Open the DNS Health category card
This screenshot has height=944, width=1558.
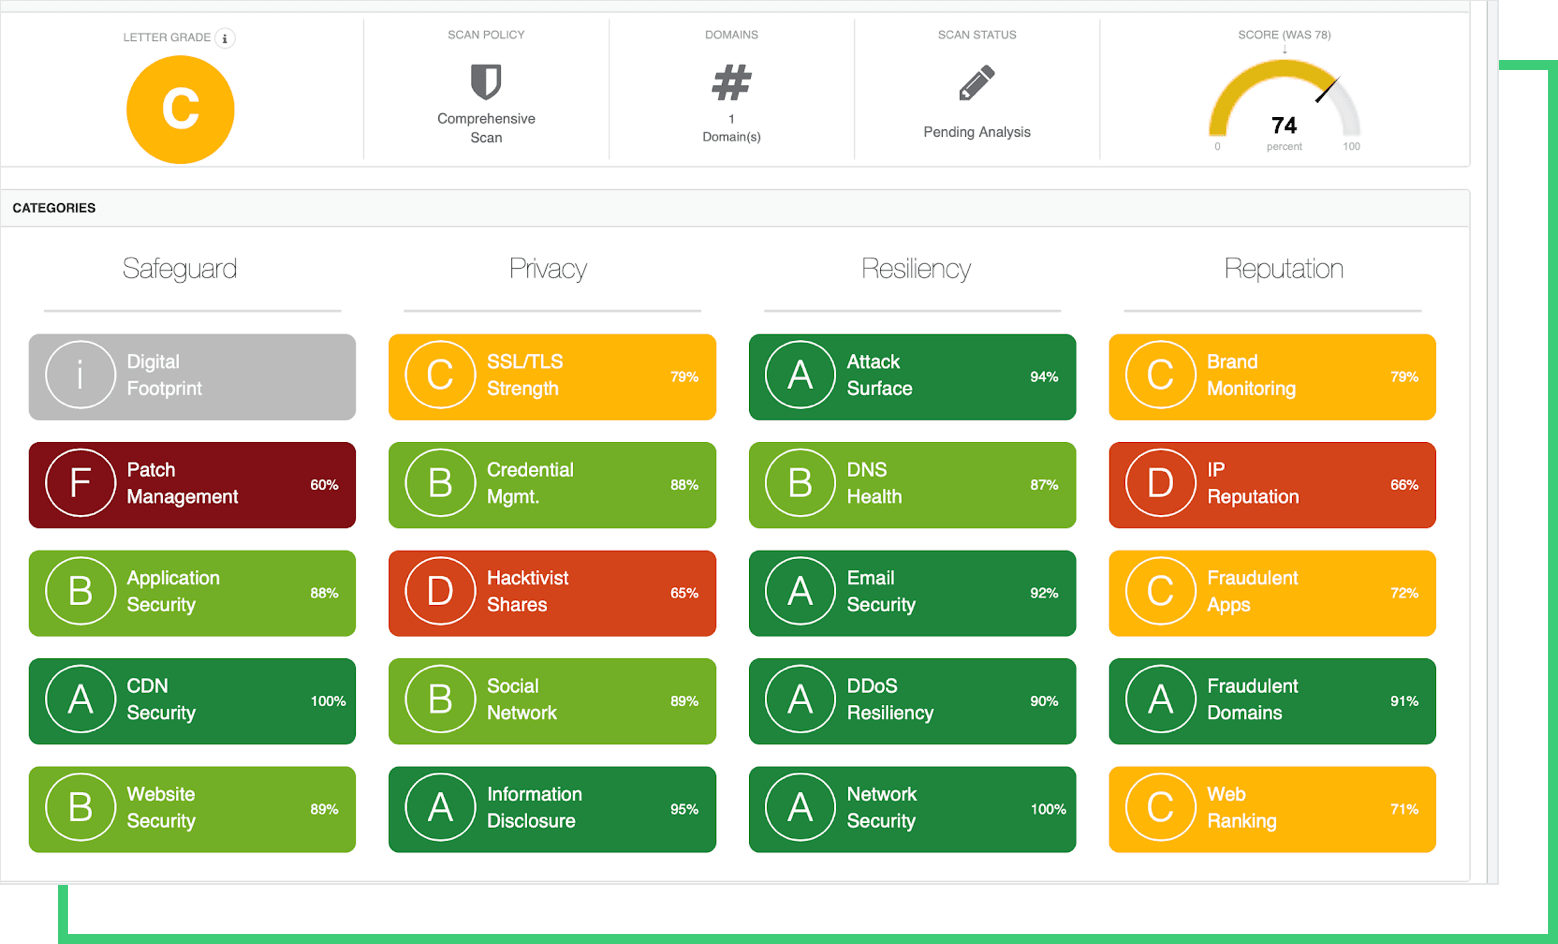click(x=911, y=483)
